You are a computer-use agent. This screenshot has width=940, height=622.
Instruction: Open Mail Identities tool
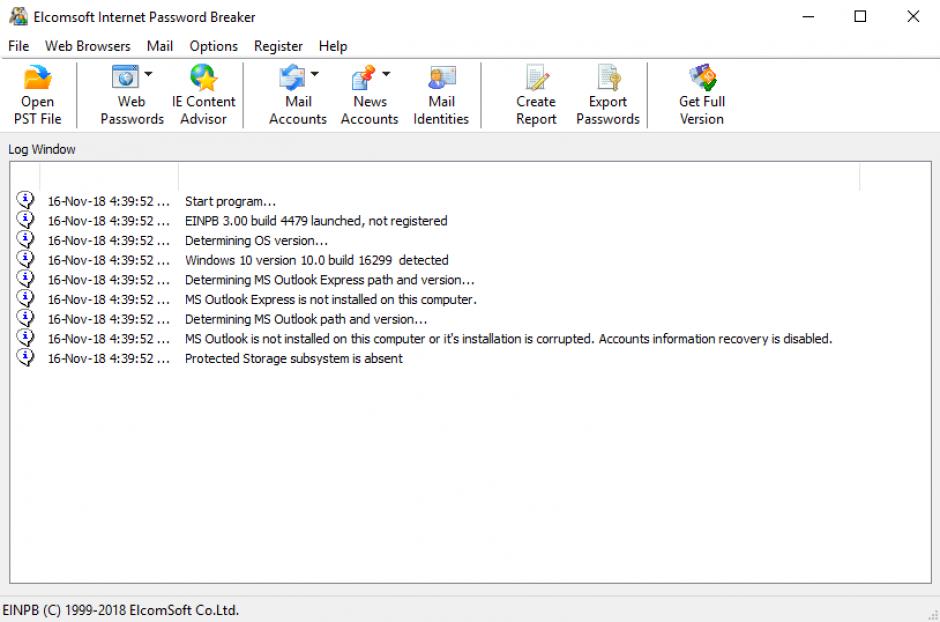pyautogui.click(x=441, y=95)
